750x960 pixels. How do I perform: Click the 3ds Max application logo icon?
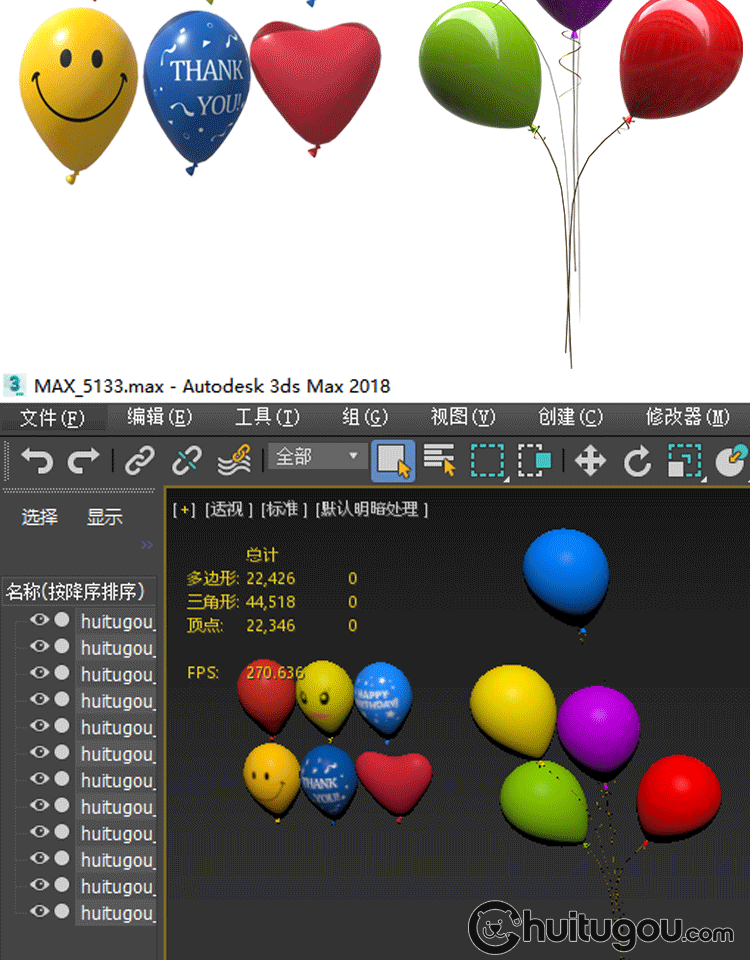[x=14, y=386]
